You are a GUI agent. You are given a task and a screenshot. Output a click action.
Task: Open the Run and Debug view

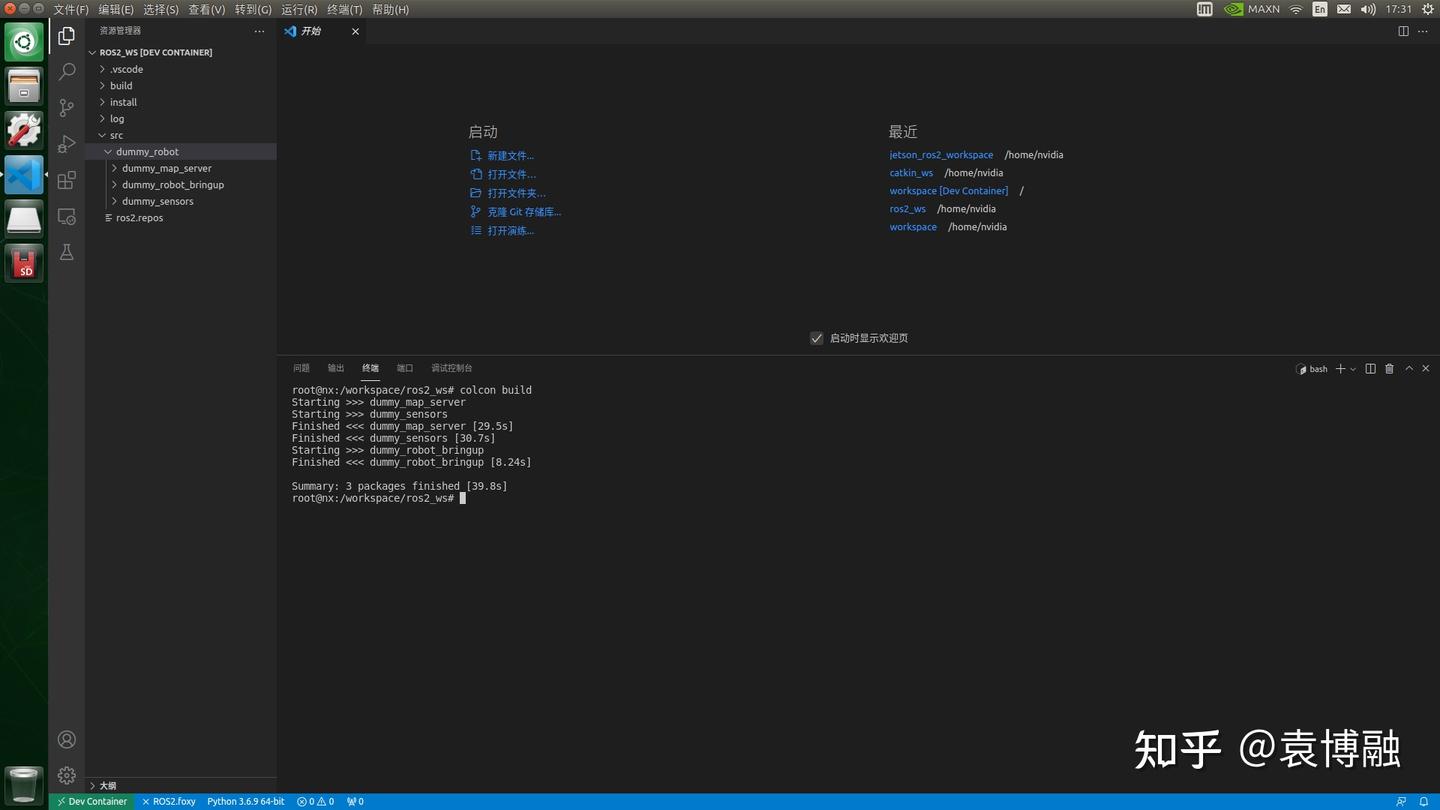coord(66,143)
